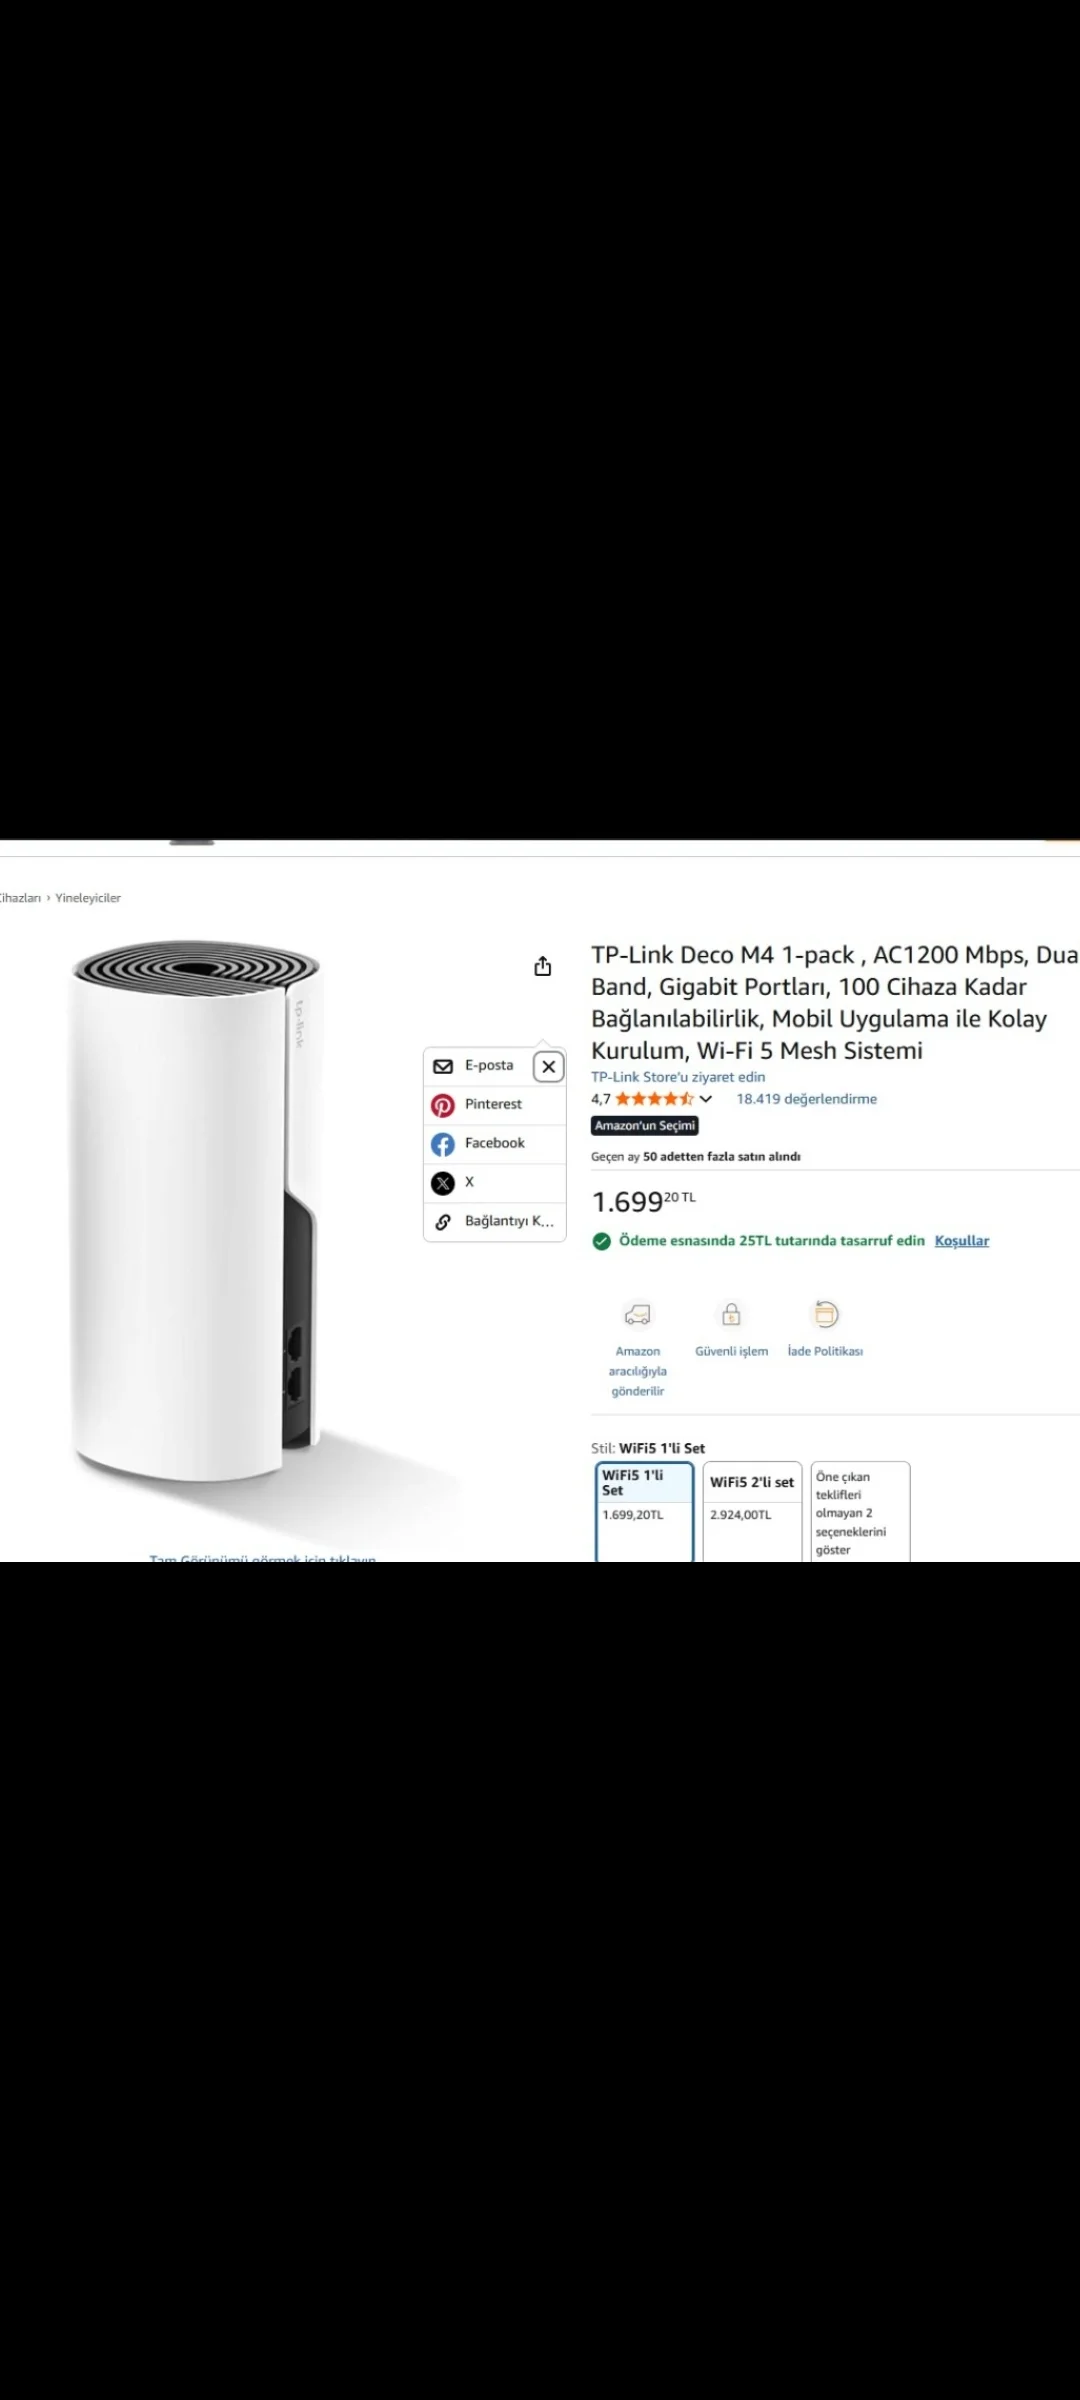Click the İade Politikası return icon
1080x2400 pixels.
click(x=826, y=1314)
